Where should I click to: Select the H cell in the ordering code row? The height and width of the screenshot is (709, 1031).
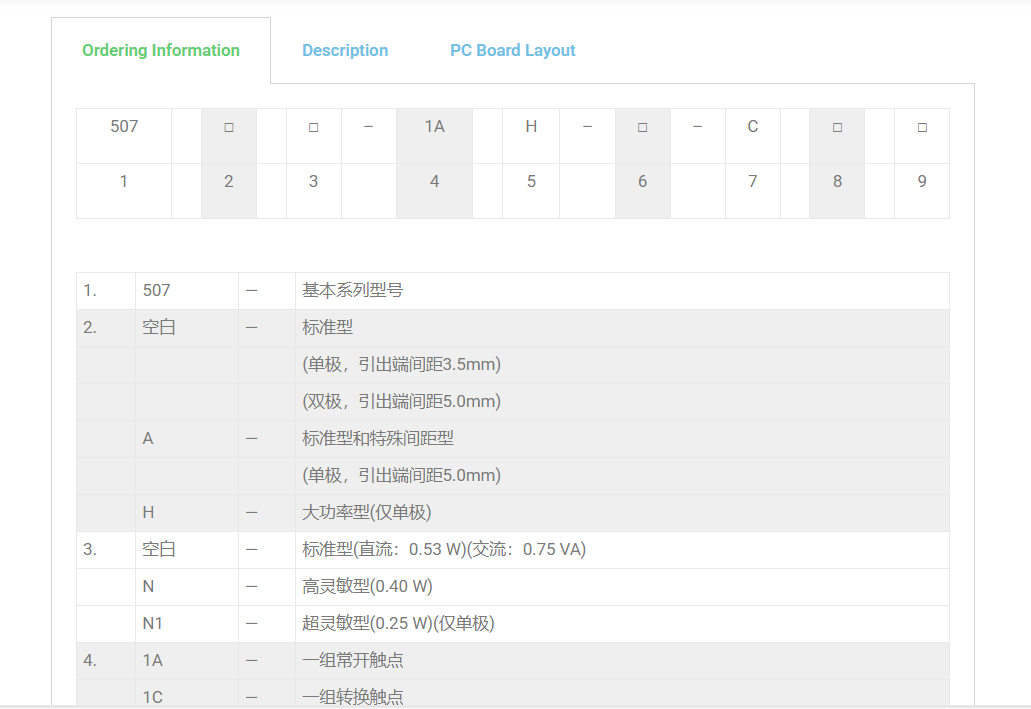click(531, 127)
